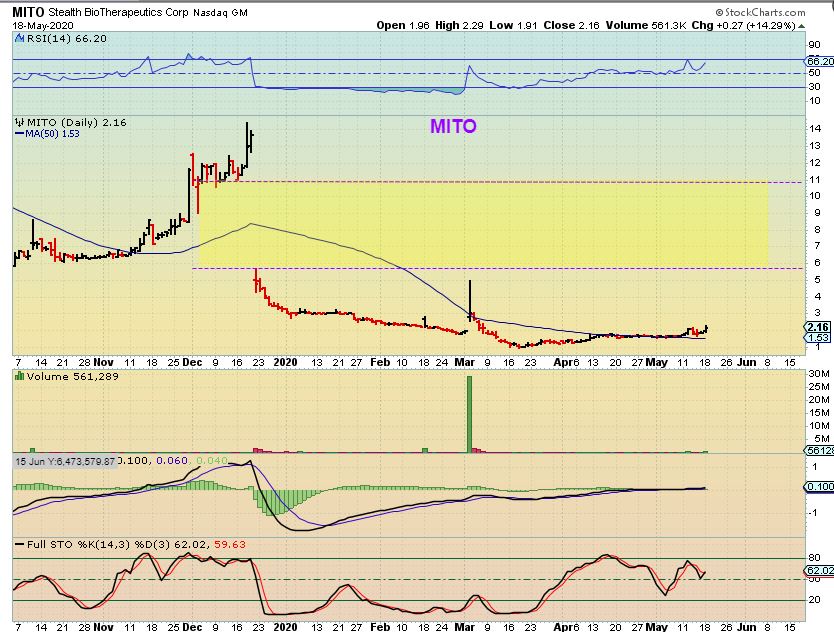Screen dimensions: 834x632
Task: Click the tall green March volume bar
Action: click(470, 414)
